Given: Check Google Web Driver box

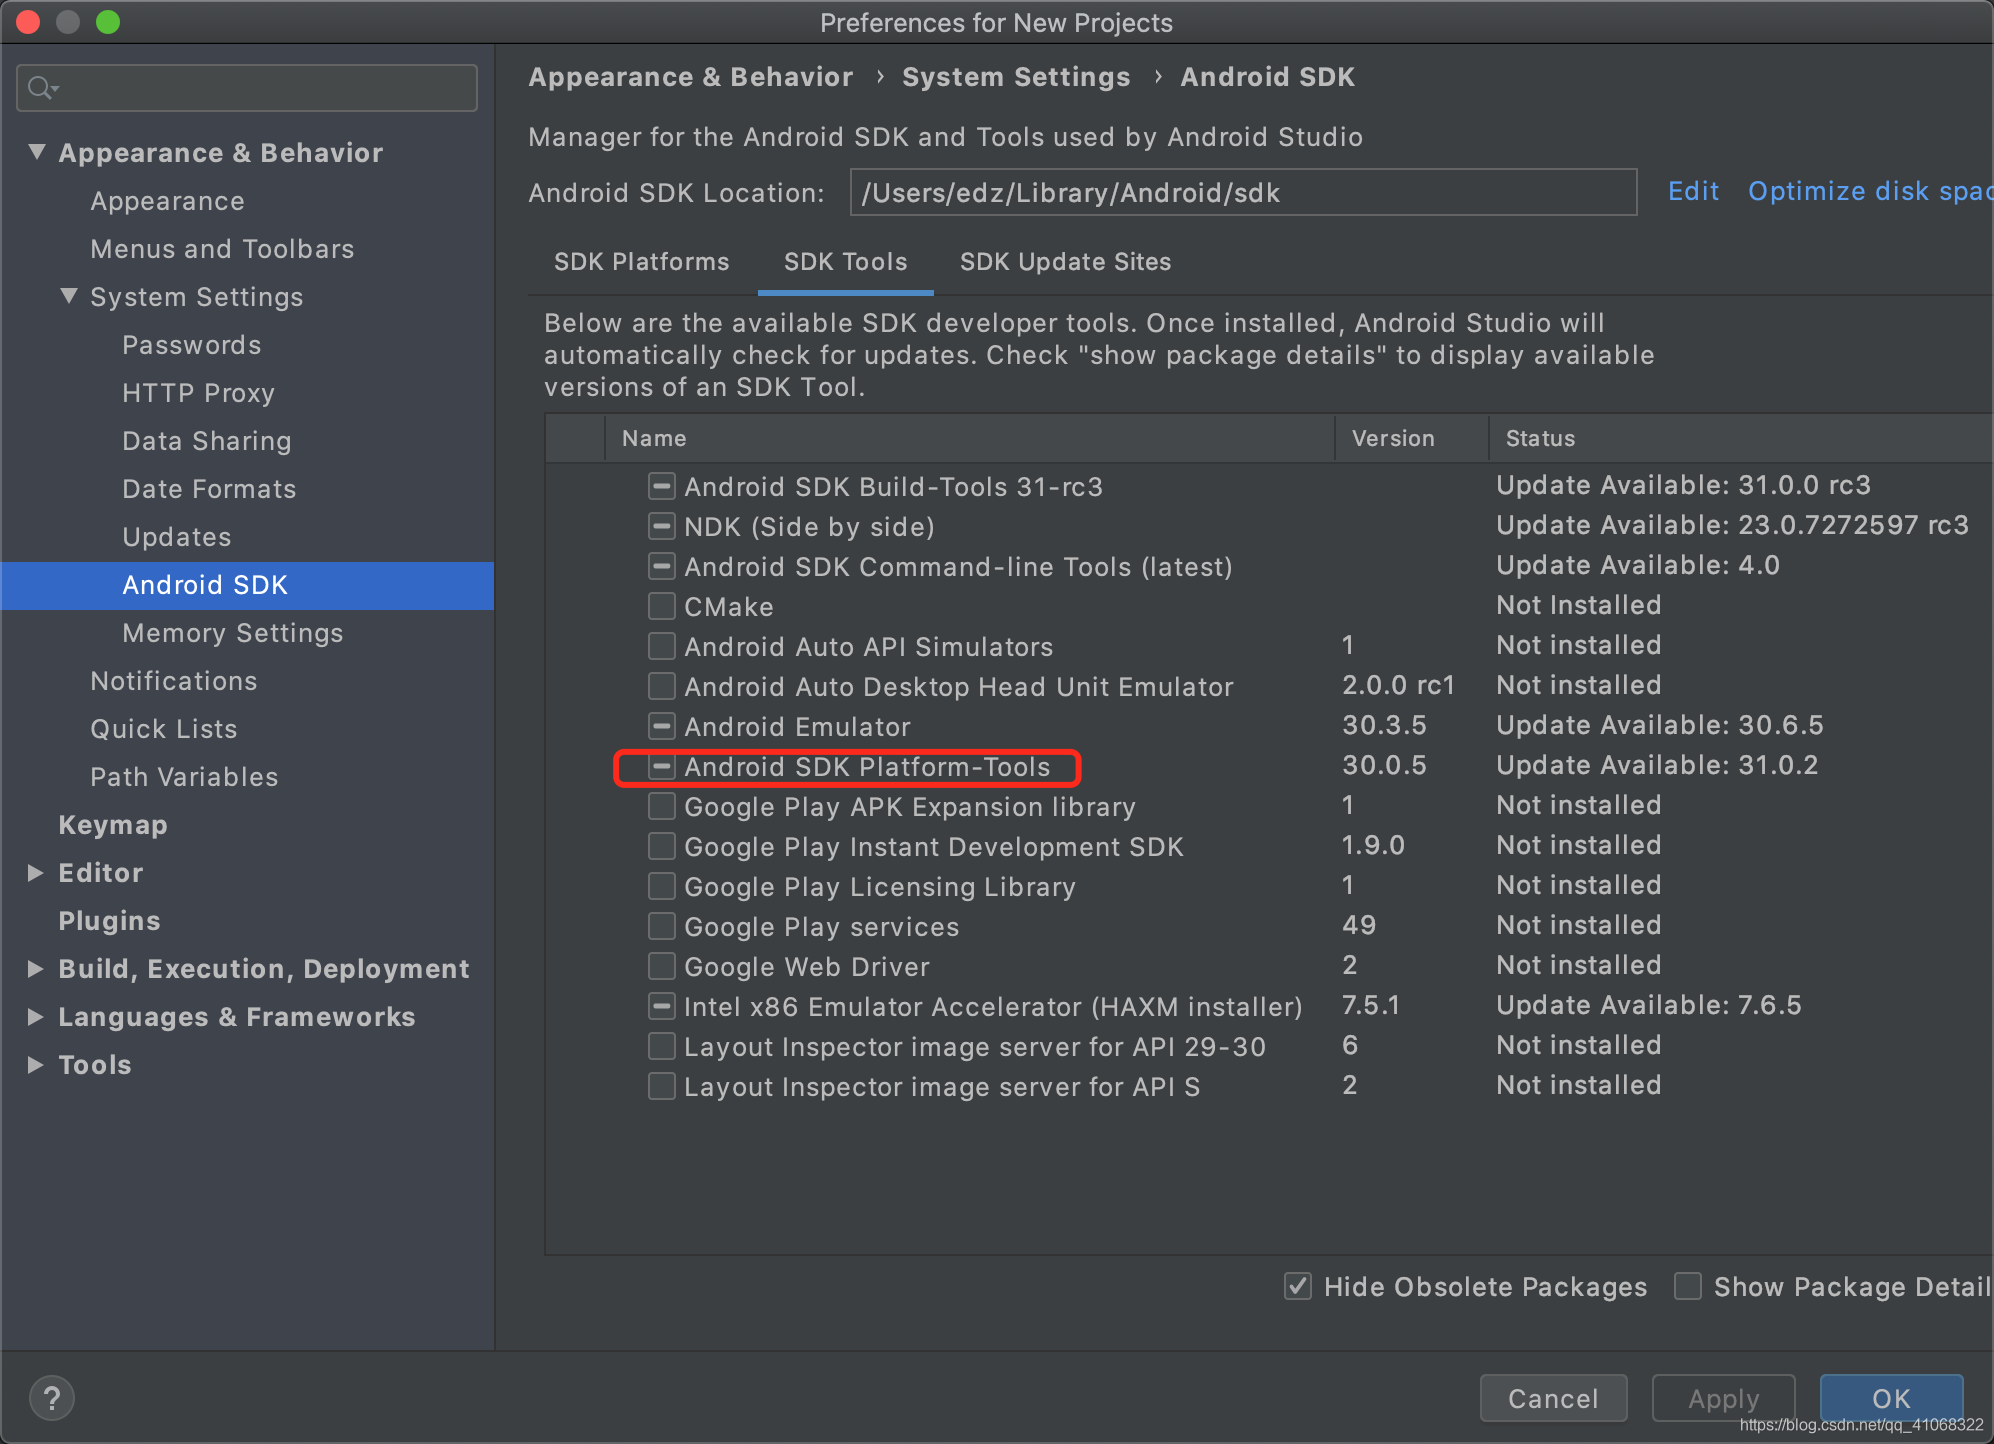Looking at the screenshot, I should pyautogui.click(x=661, y=967).
